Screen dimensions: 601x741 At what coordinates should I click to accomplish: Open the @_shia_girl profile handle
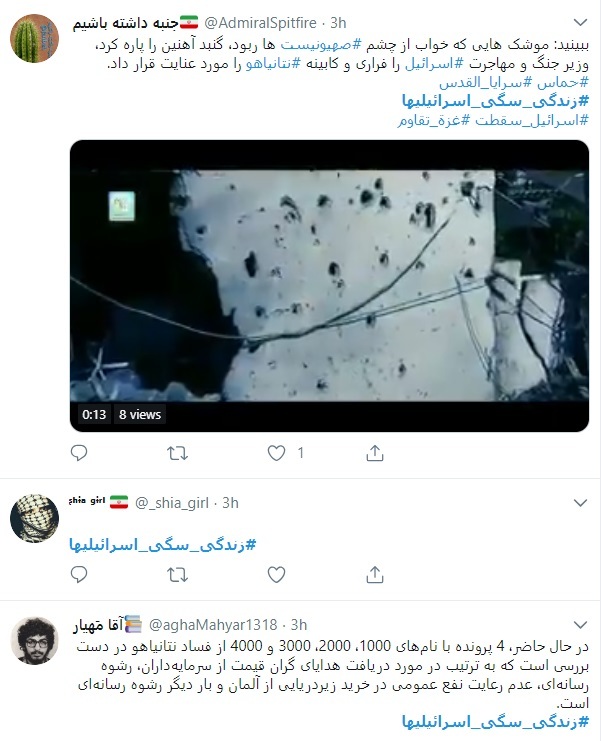pyautogui.click(x=172, y=503)
